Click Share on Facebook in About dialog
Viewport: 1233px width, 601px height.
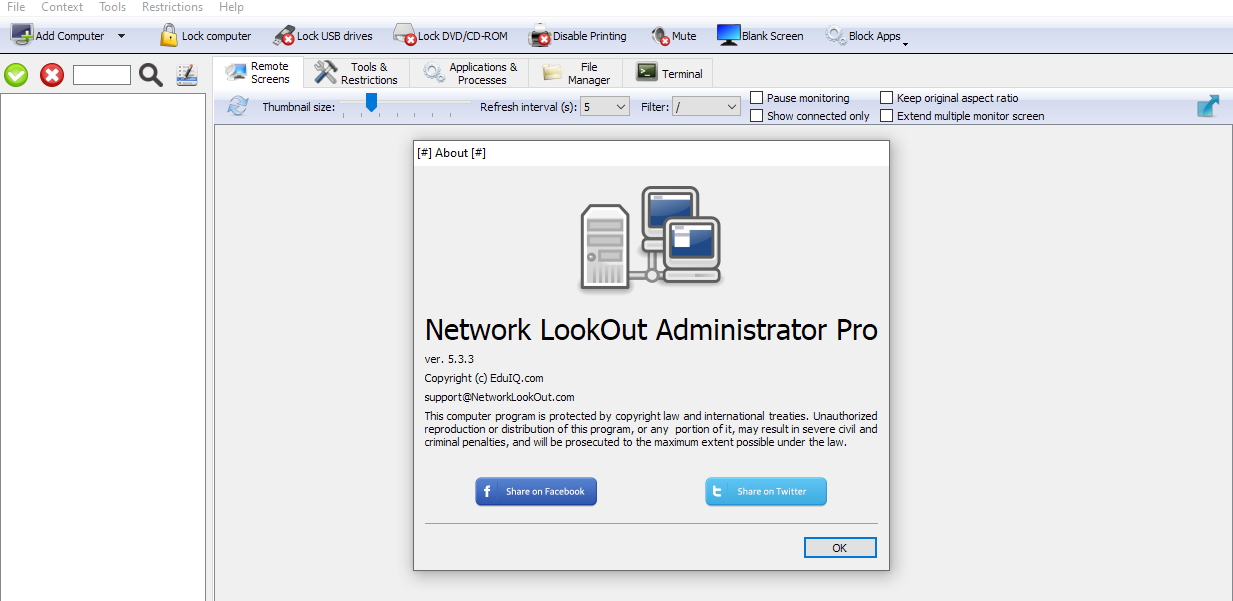click(536, 491)
